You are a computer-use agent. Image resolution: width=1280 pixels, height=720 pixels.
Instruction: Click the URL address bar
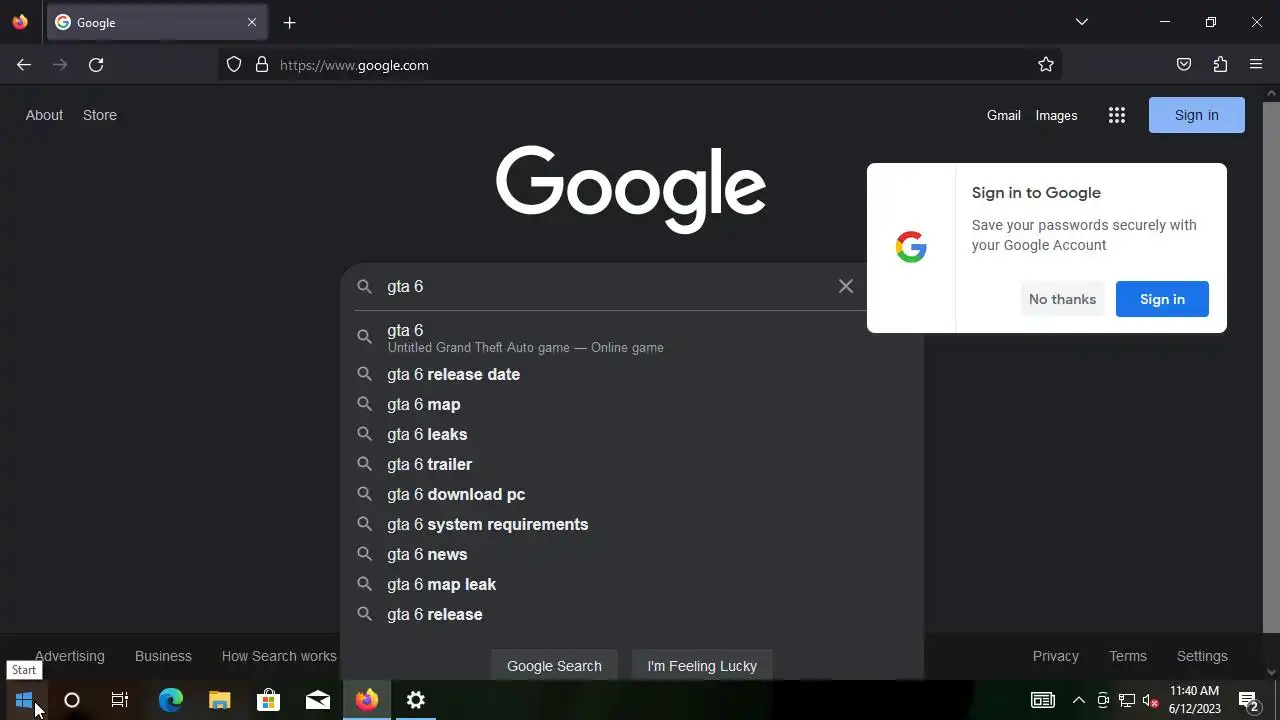(x=640, y=65)
